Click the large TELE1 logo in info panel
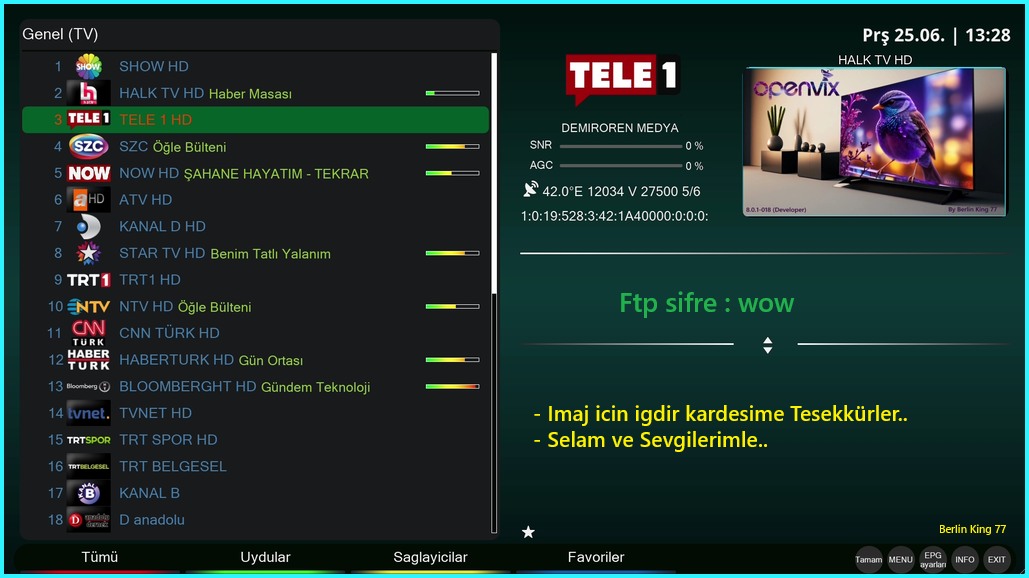Image resolution: width=1029 pixels, height=578 pixels. click(621, 79)
